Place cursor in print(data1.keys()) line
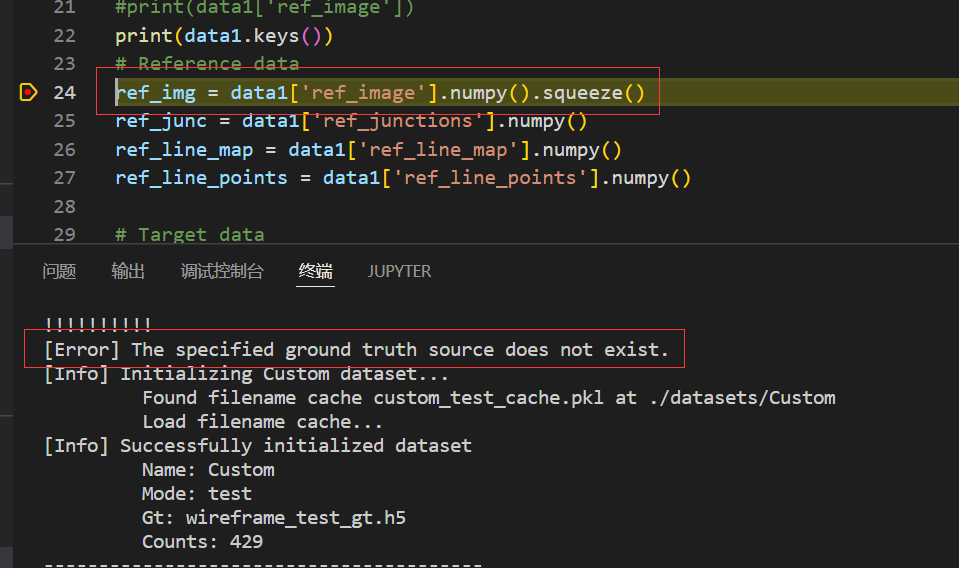 point(224,36)
